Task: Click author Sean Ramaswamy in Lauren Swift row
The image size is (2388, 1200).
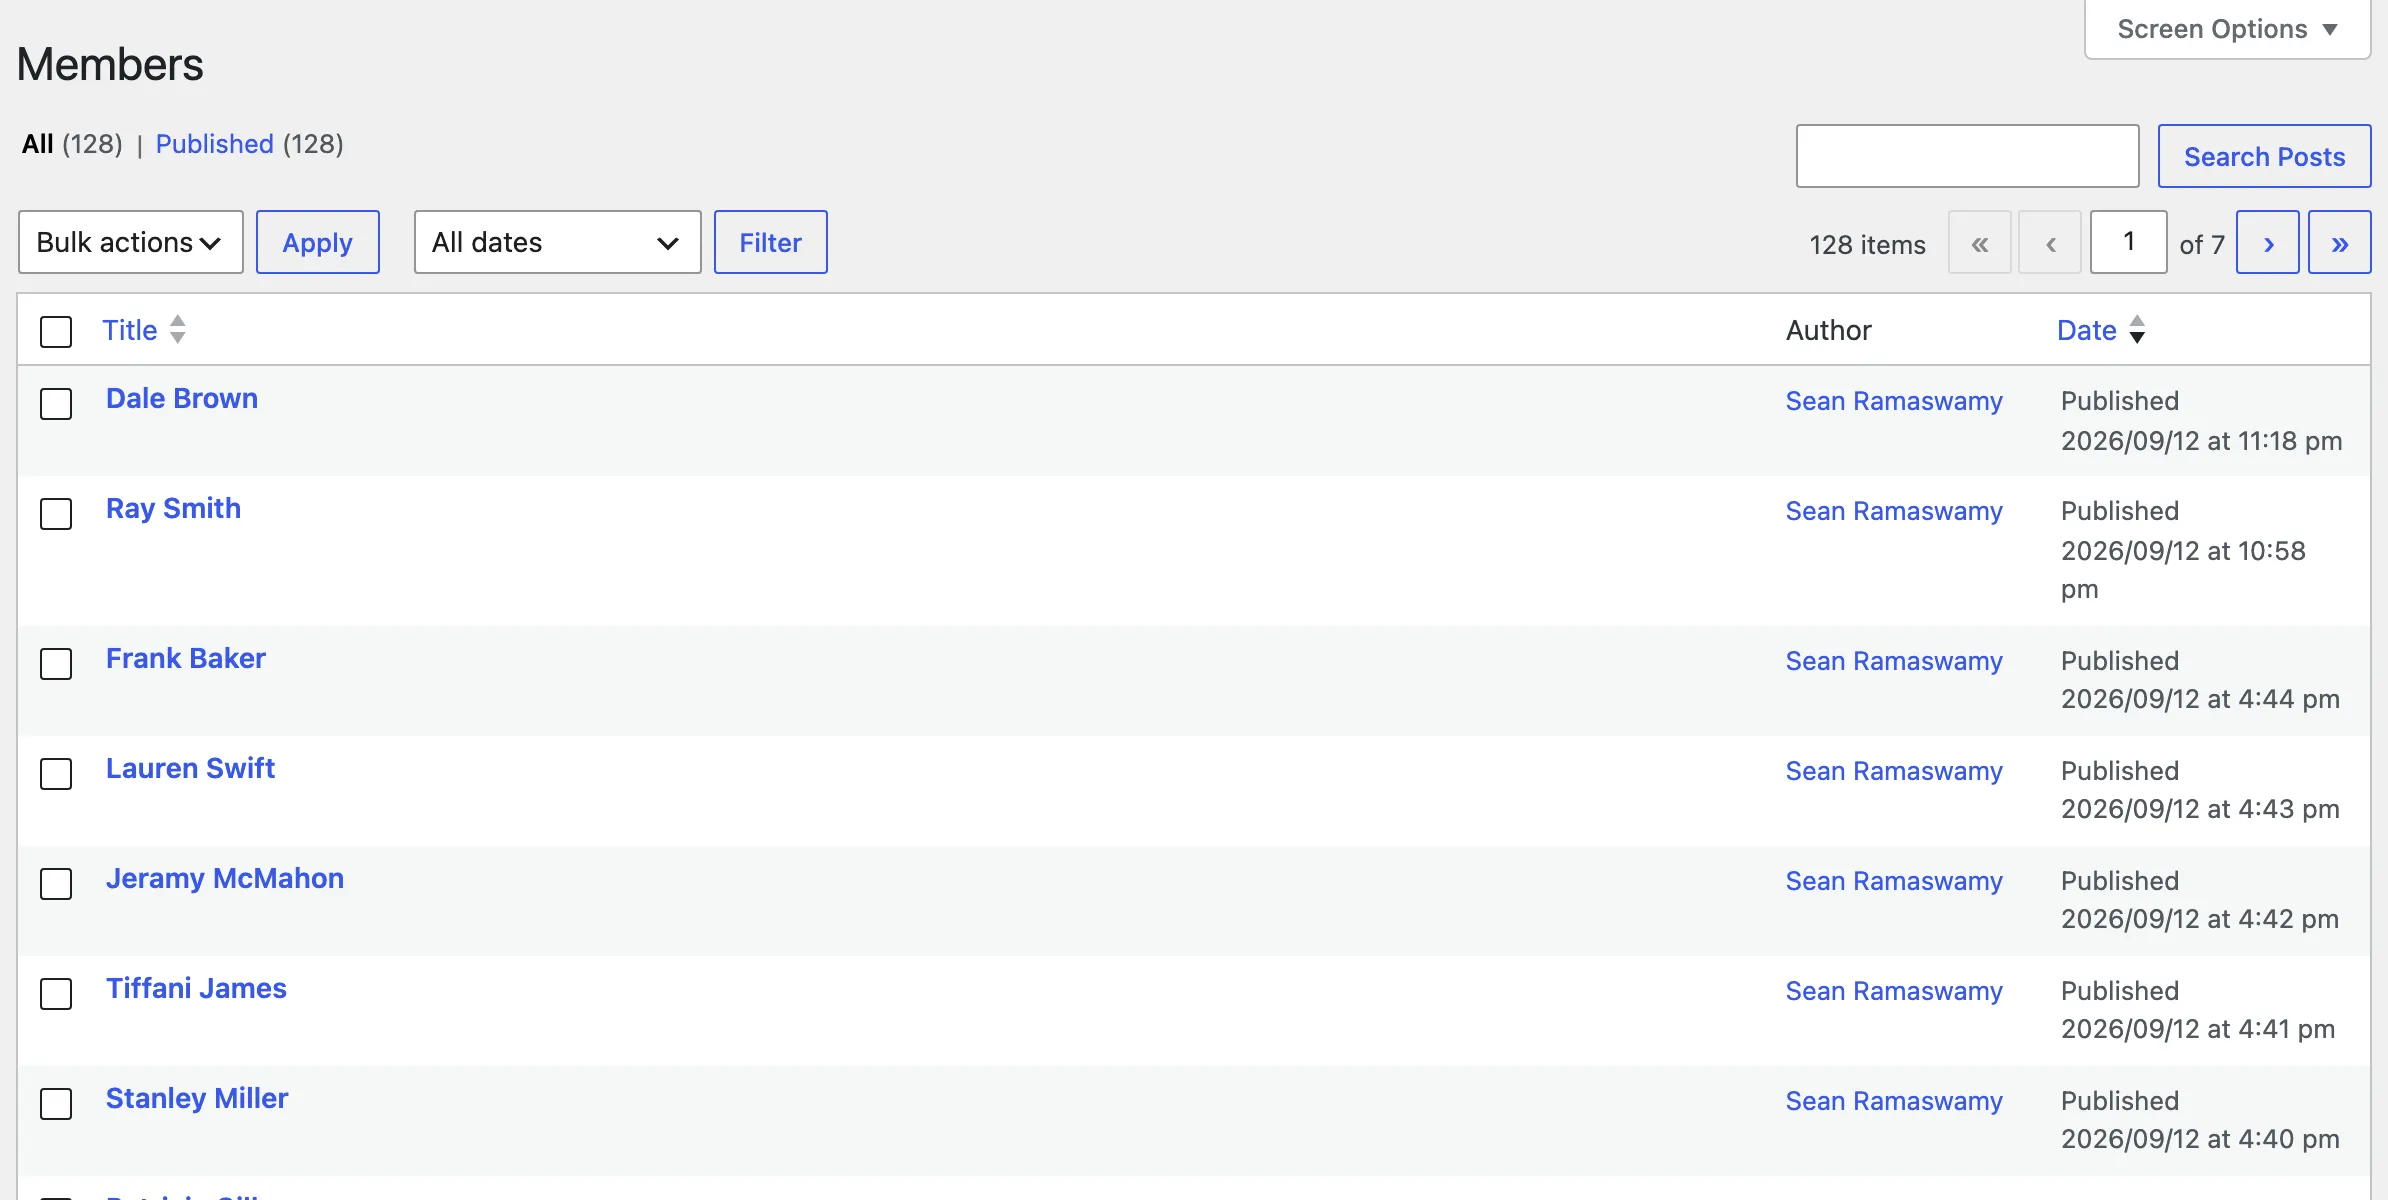Action: coord(1894,771)
